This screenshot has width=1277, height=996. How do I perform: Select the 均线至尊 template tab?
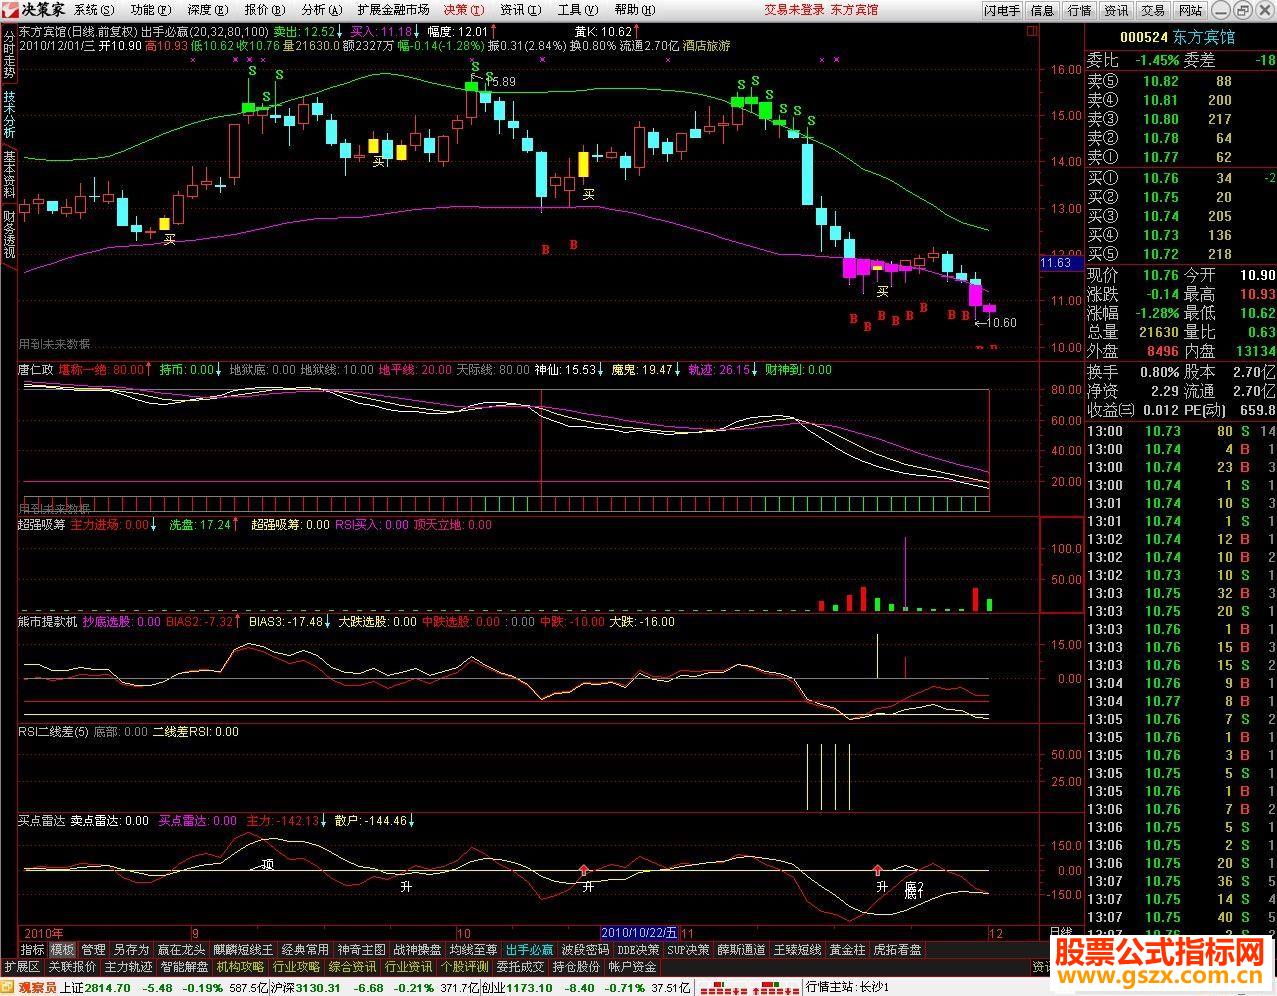[x=473, y=949]
